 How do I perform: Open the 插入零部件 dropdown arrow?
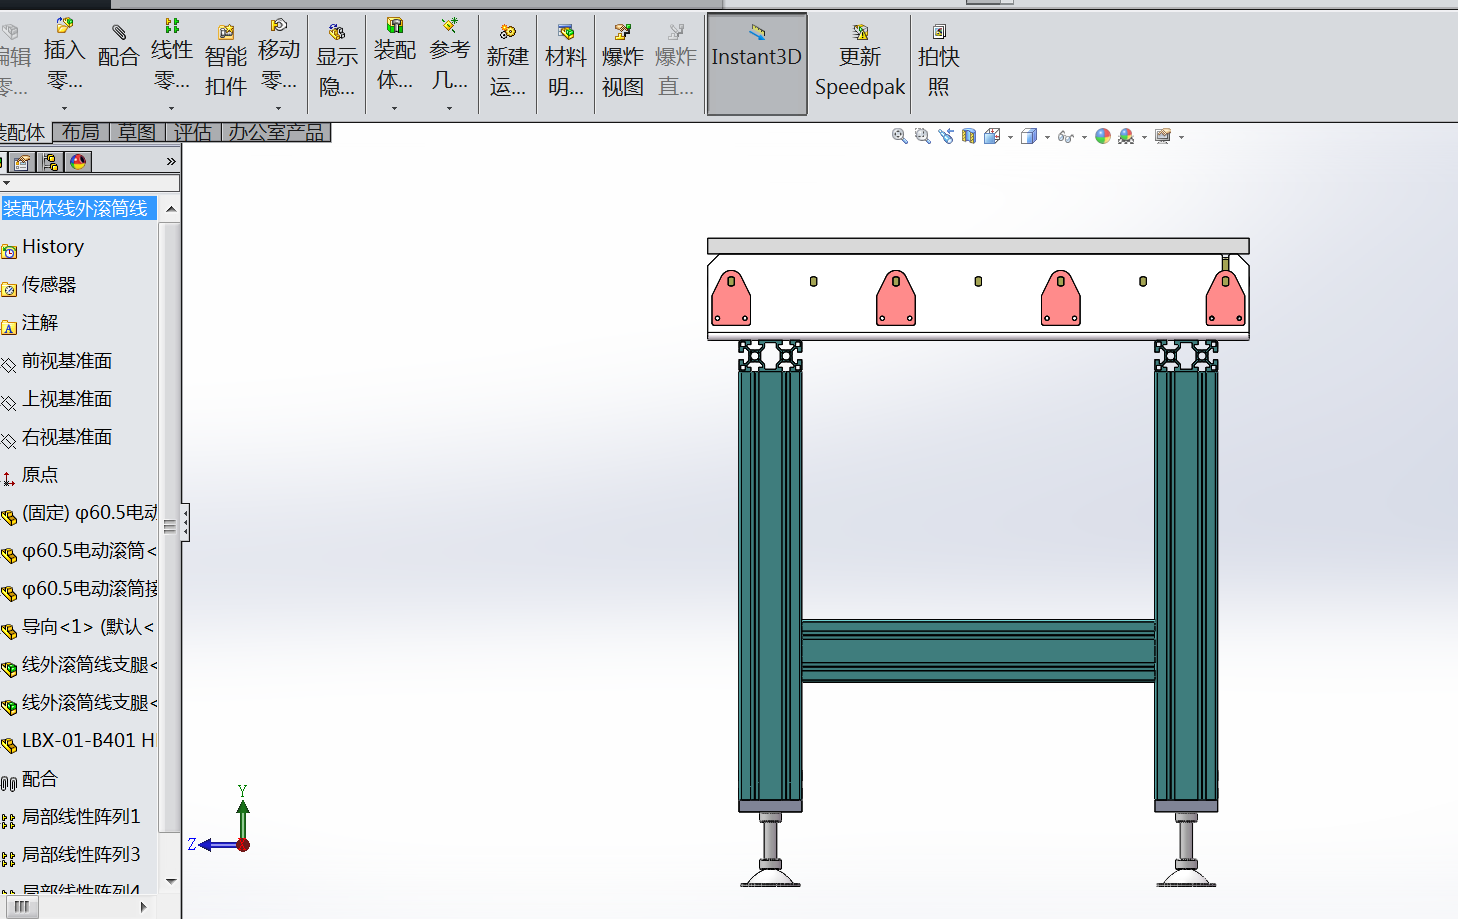(x=65, y=108)
